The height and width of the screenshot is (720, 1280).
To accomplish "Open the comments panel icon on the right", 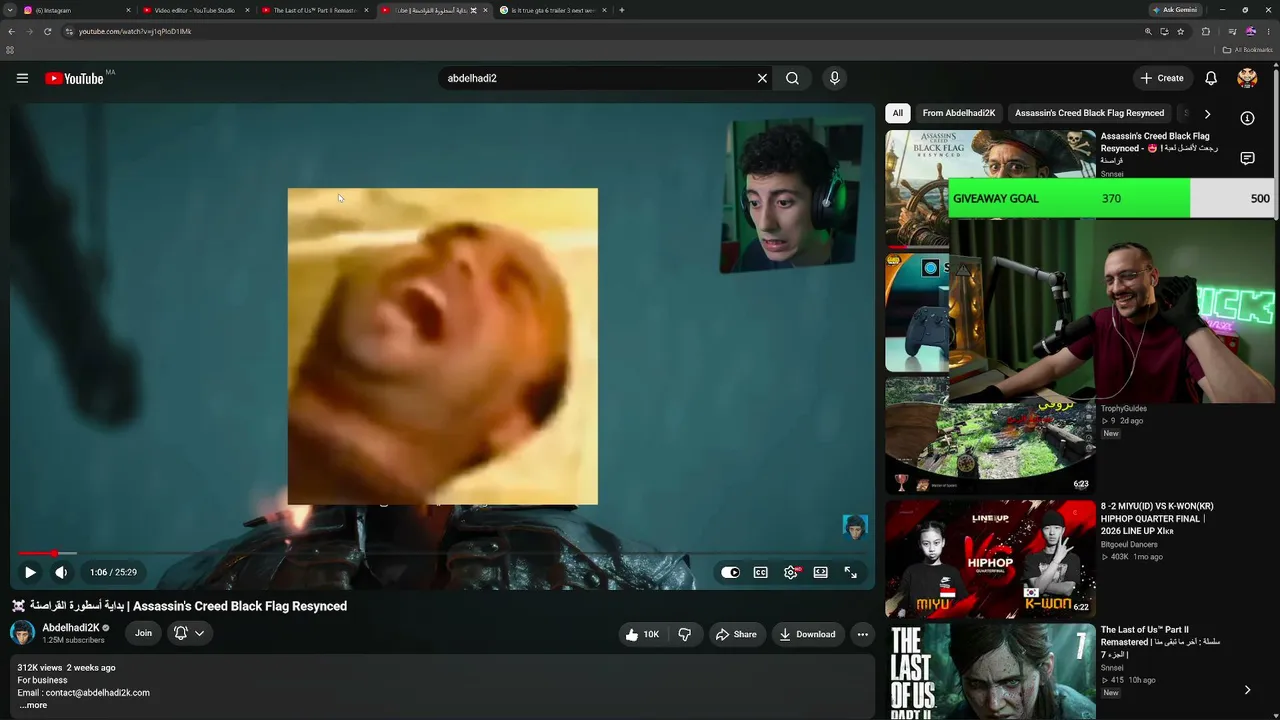I will click(1247, 158).
